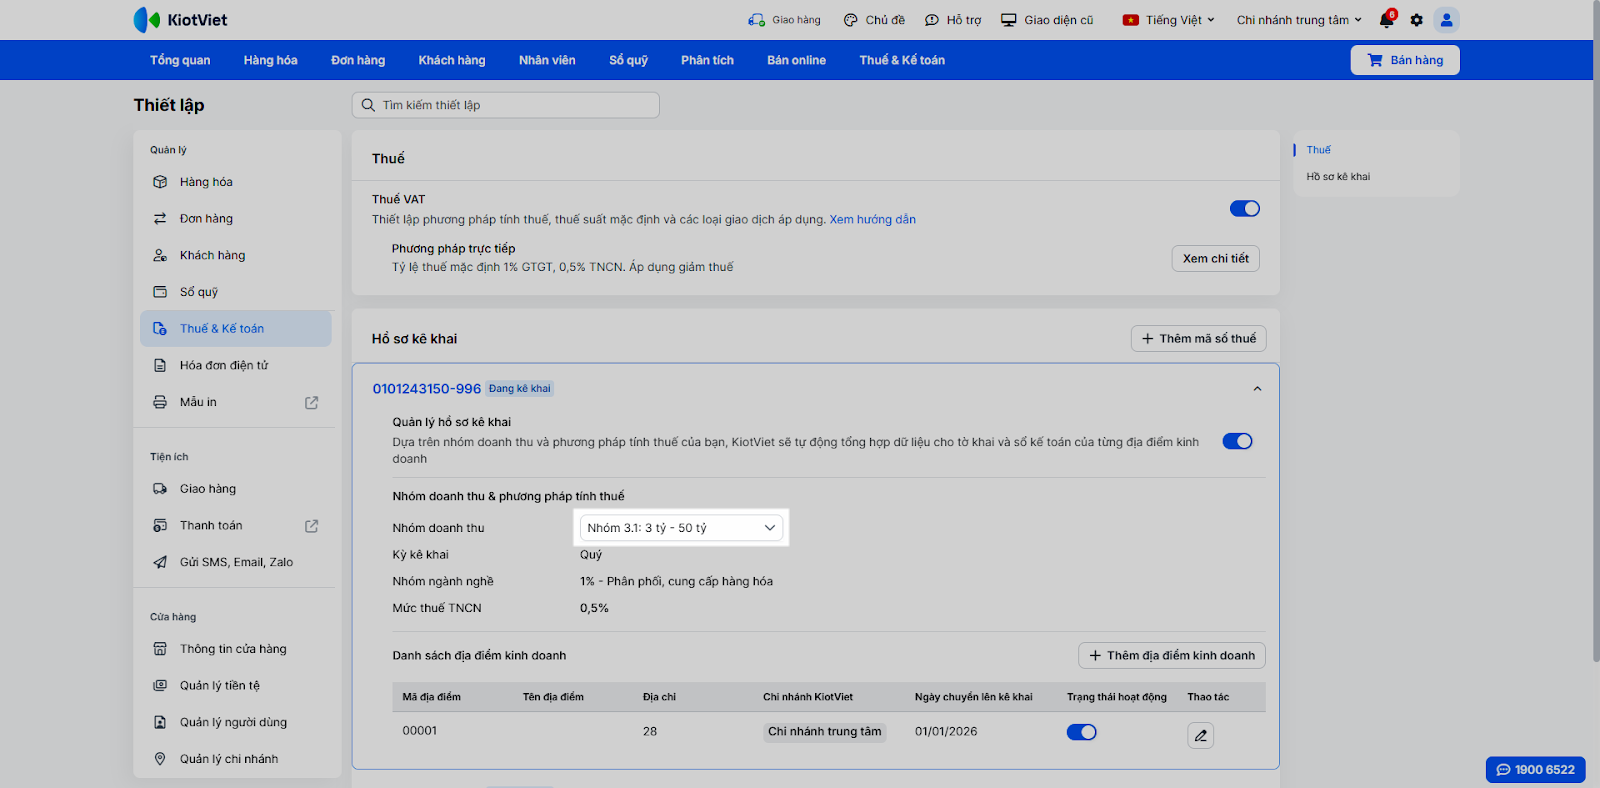Open the Tiếng Việt language dropdown
1600x788 pixels.
[1169, 20]
